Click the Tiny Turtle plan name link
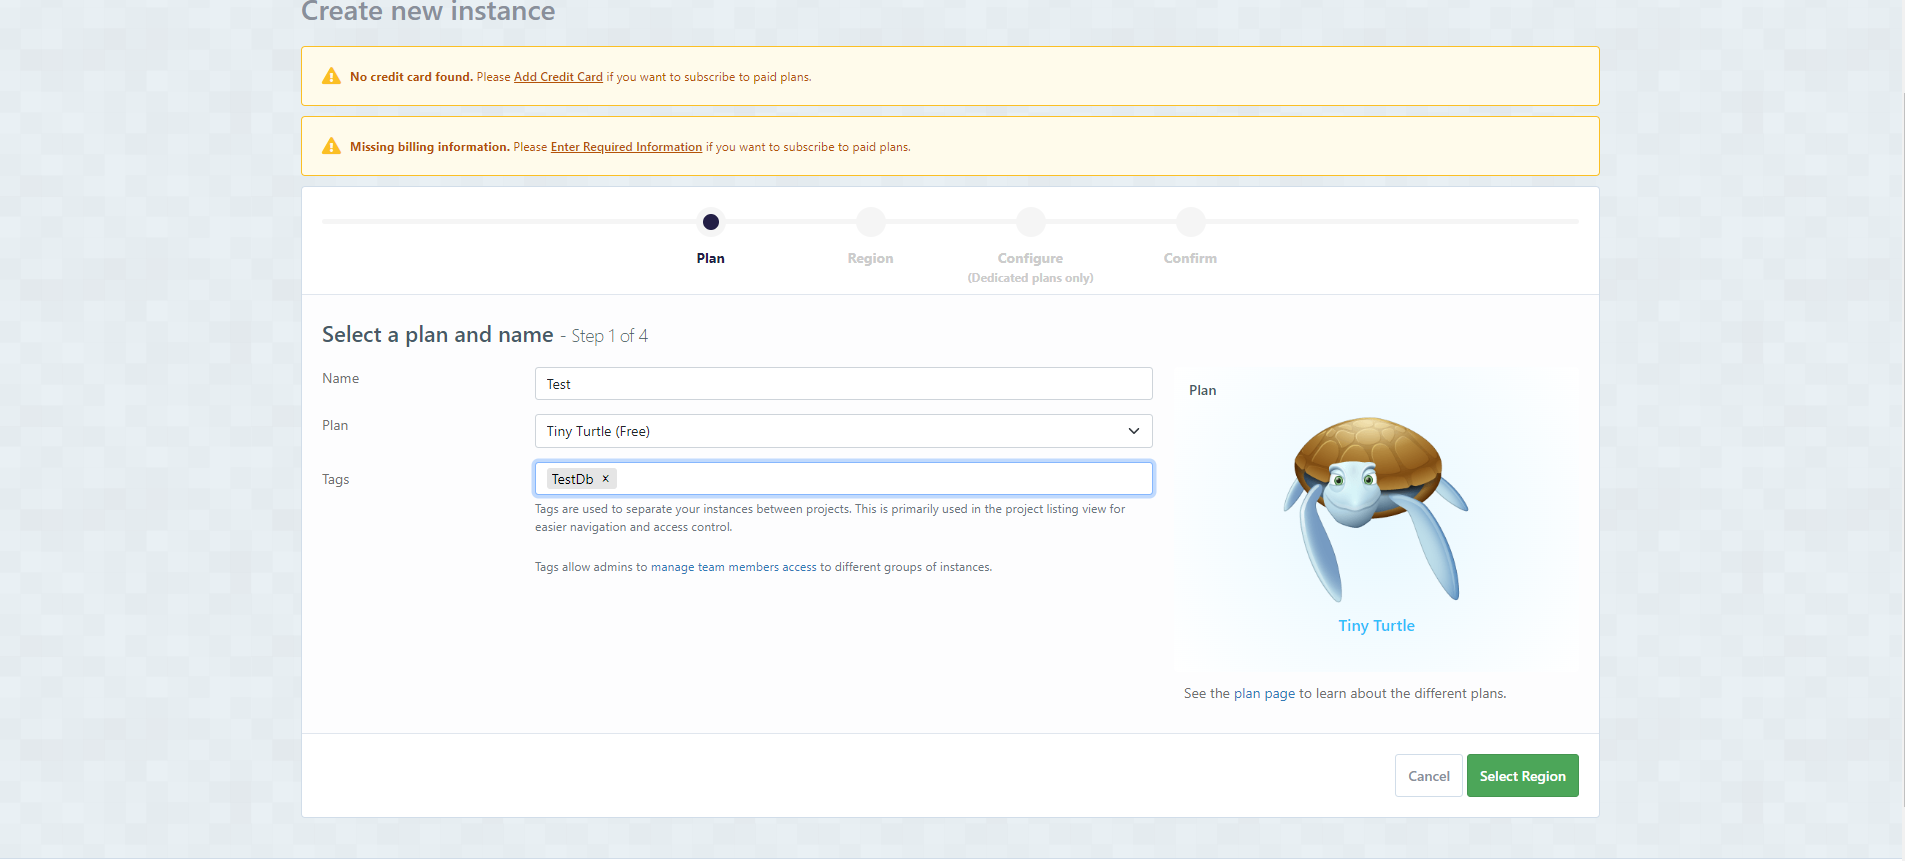The height and width of the screenshot is (861, 1905). point(1376,626)
